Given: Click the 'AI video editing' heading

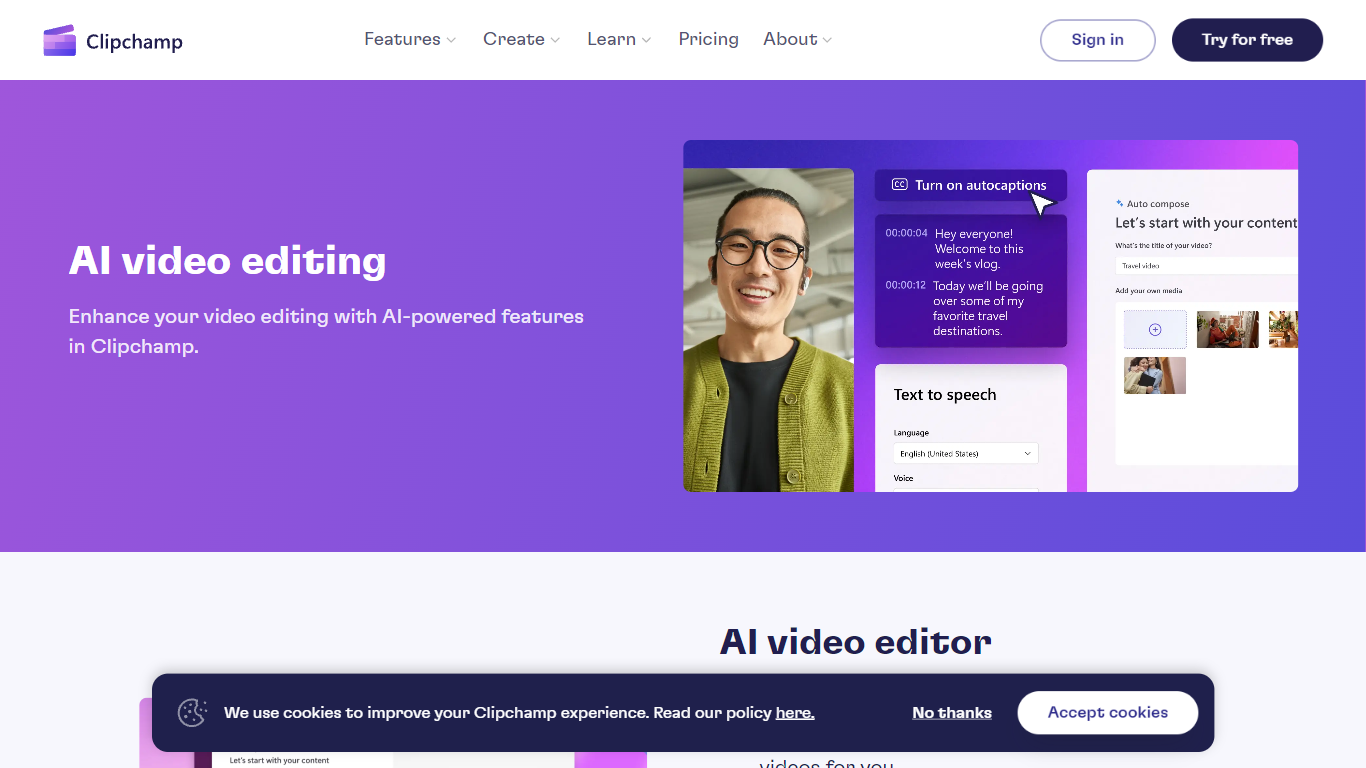Looking at the screenshot, I should click(x=227, y=261).
